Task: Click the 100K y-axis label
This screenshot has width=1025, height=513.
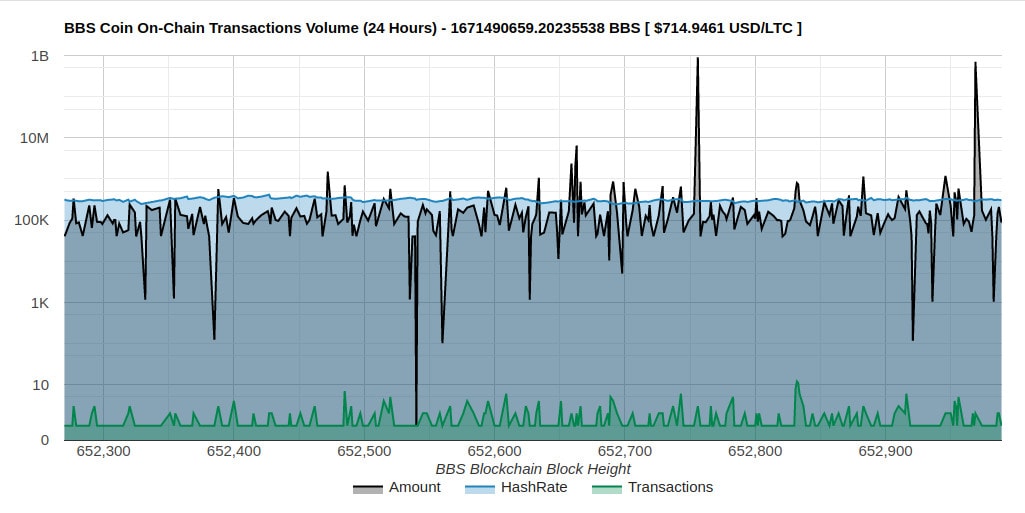Action: [x=31, y=220]
